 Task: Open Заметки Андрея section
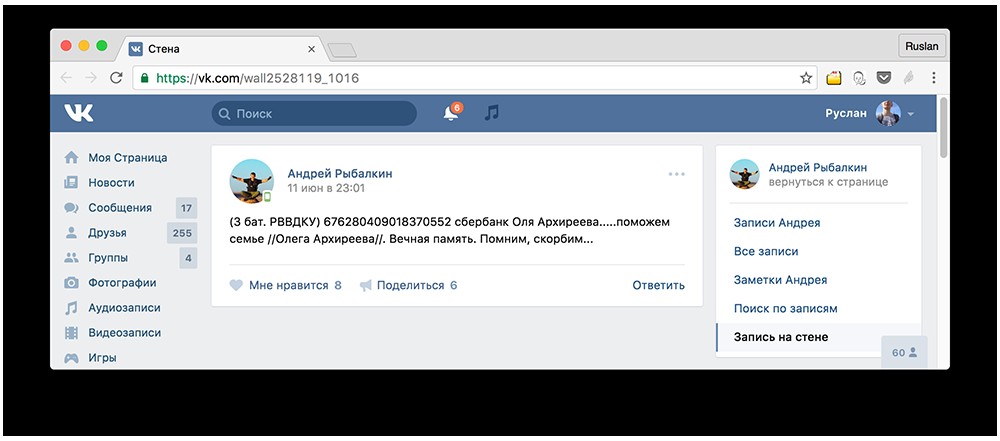(x=780, y=280)
